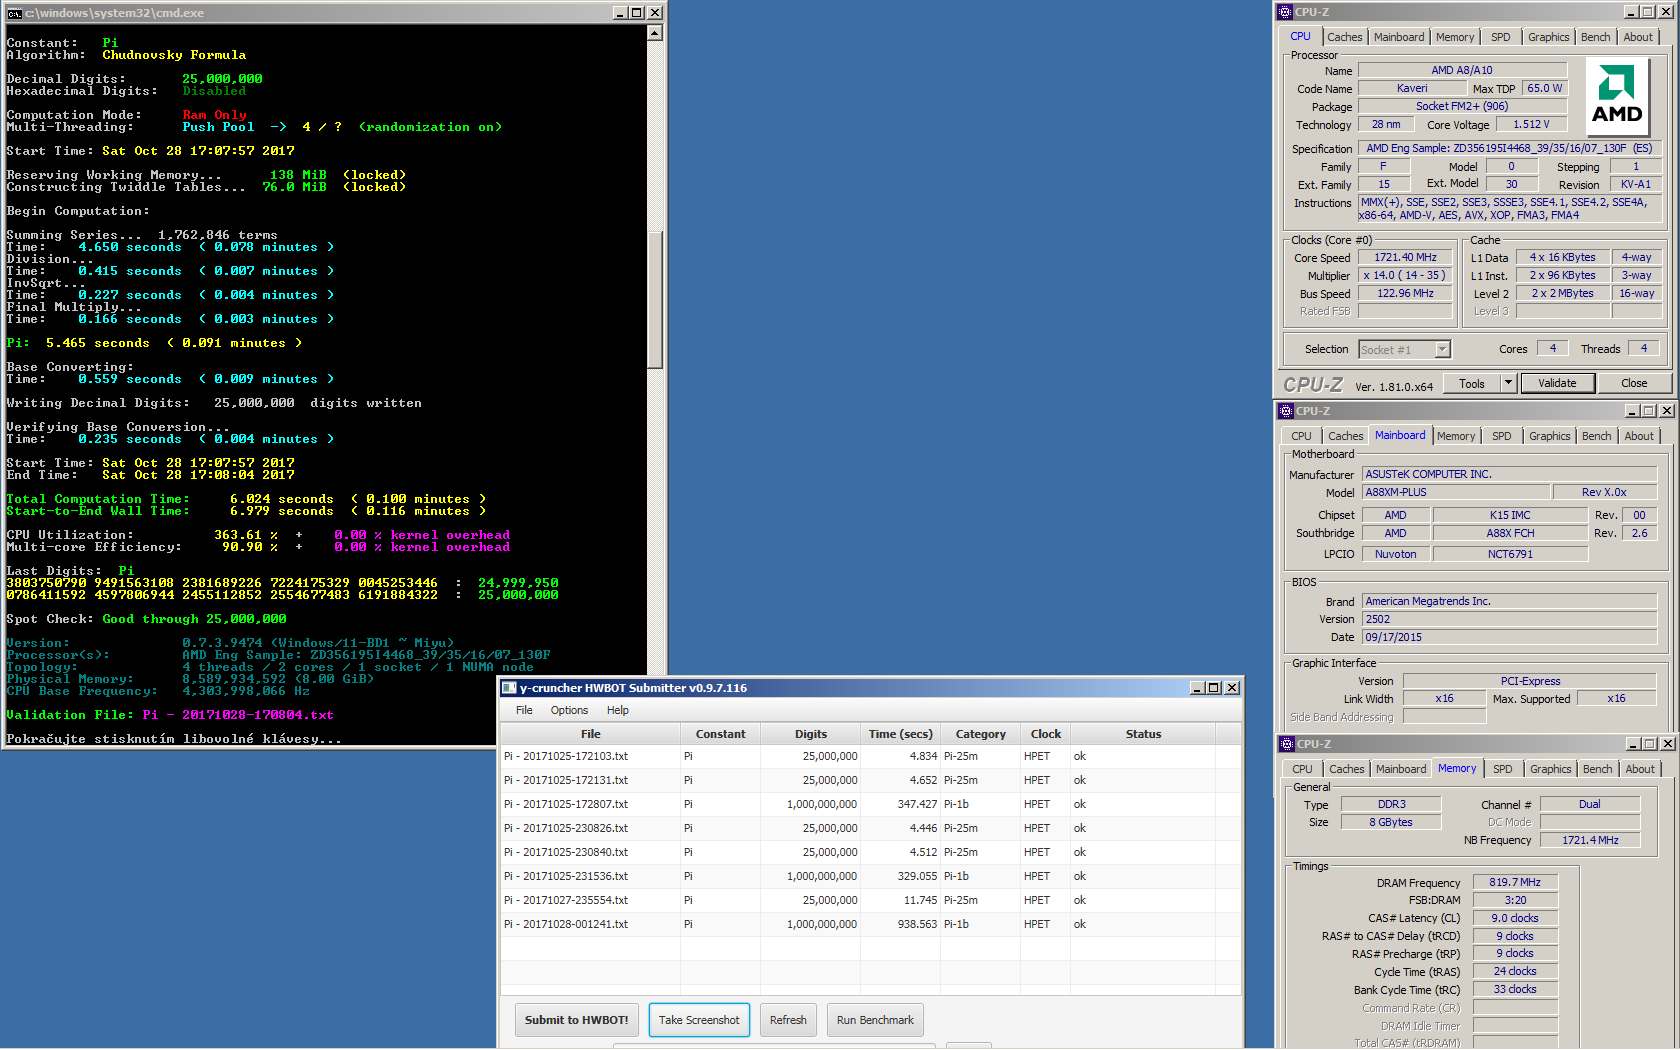This screenshot has width=1680, height=1050.
Task: Select row Pi - 20171028-001241.txt
Action: (870, 924)
